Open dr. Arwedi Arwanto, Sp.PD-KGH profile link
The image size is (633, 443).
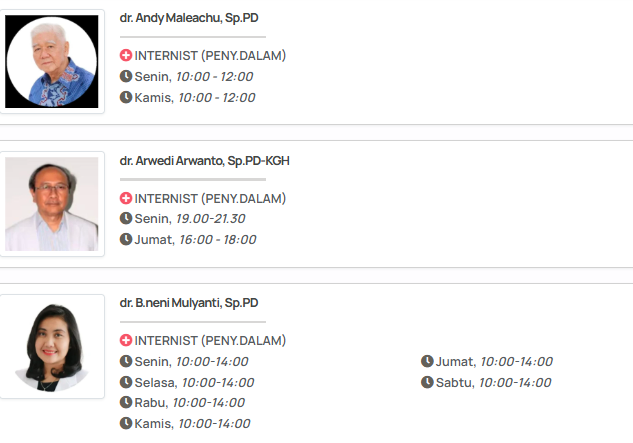coord(205,161)
